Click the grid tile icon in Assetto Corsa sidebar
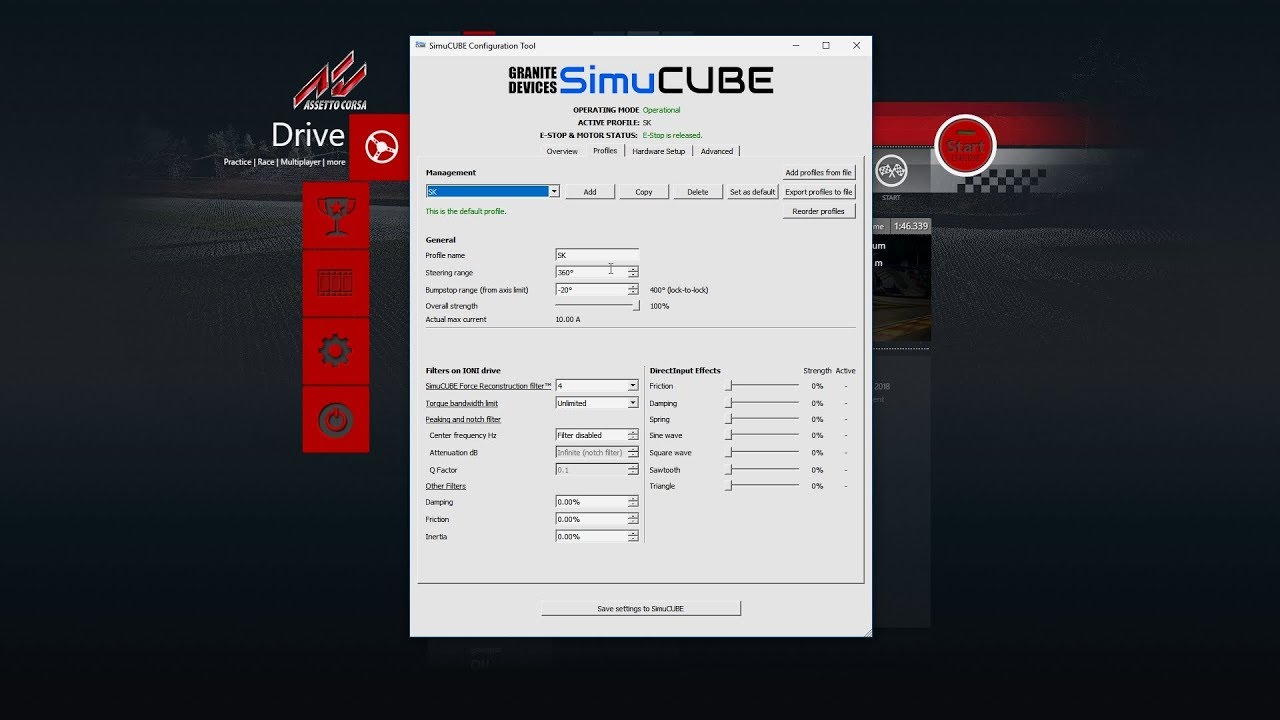The height and width of the screenshot is (720, 1280). 335,283
